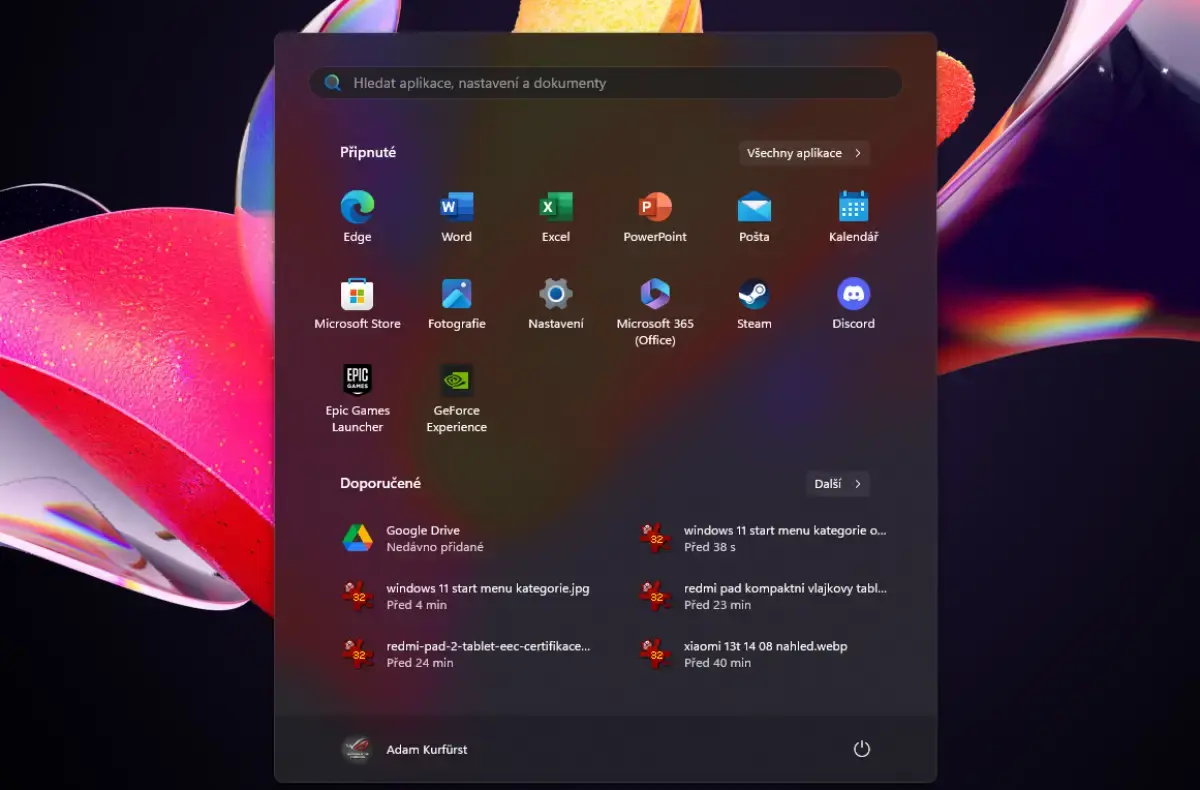
Task: Click the power button icon
Action: [x=862, y=749]
